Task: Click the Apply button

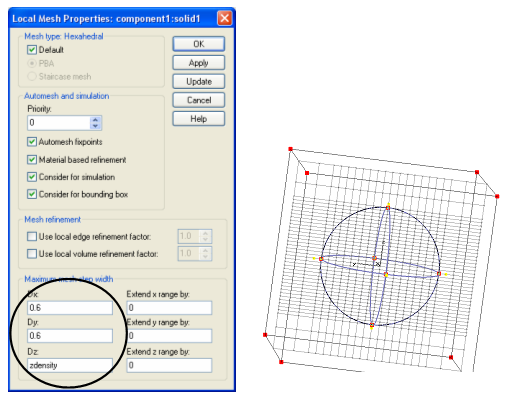Action: pos(199,63)
